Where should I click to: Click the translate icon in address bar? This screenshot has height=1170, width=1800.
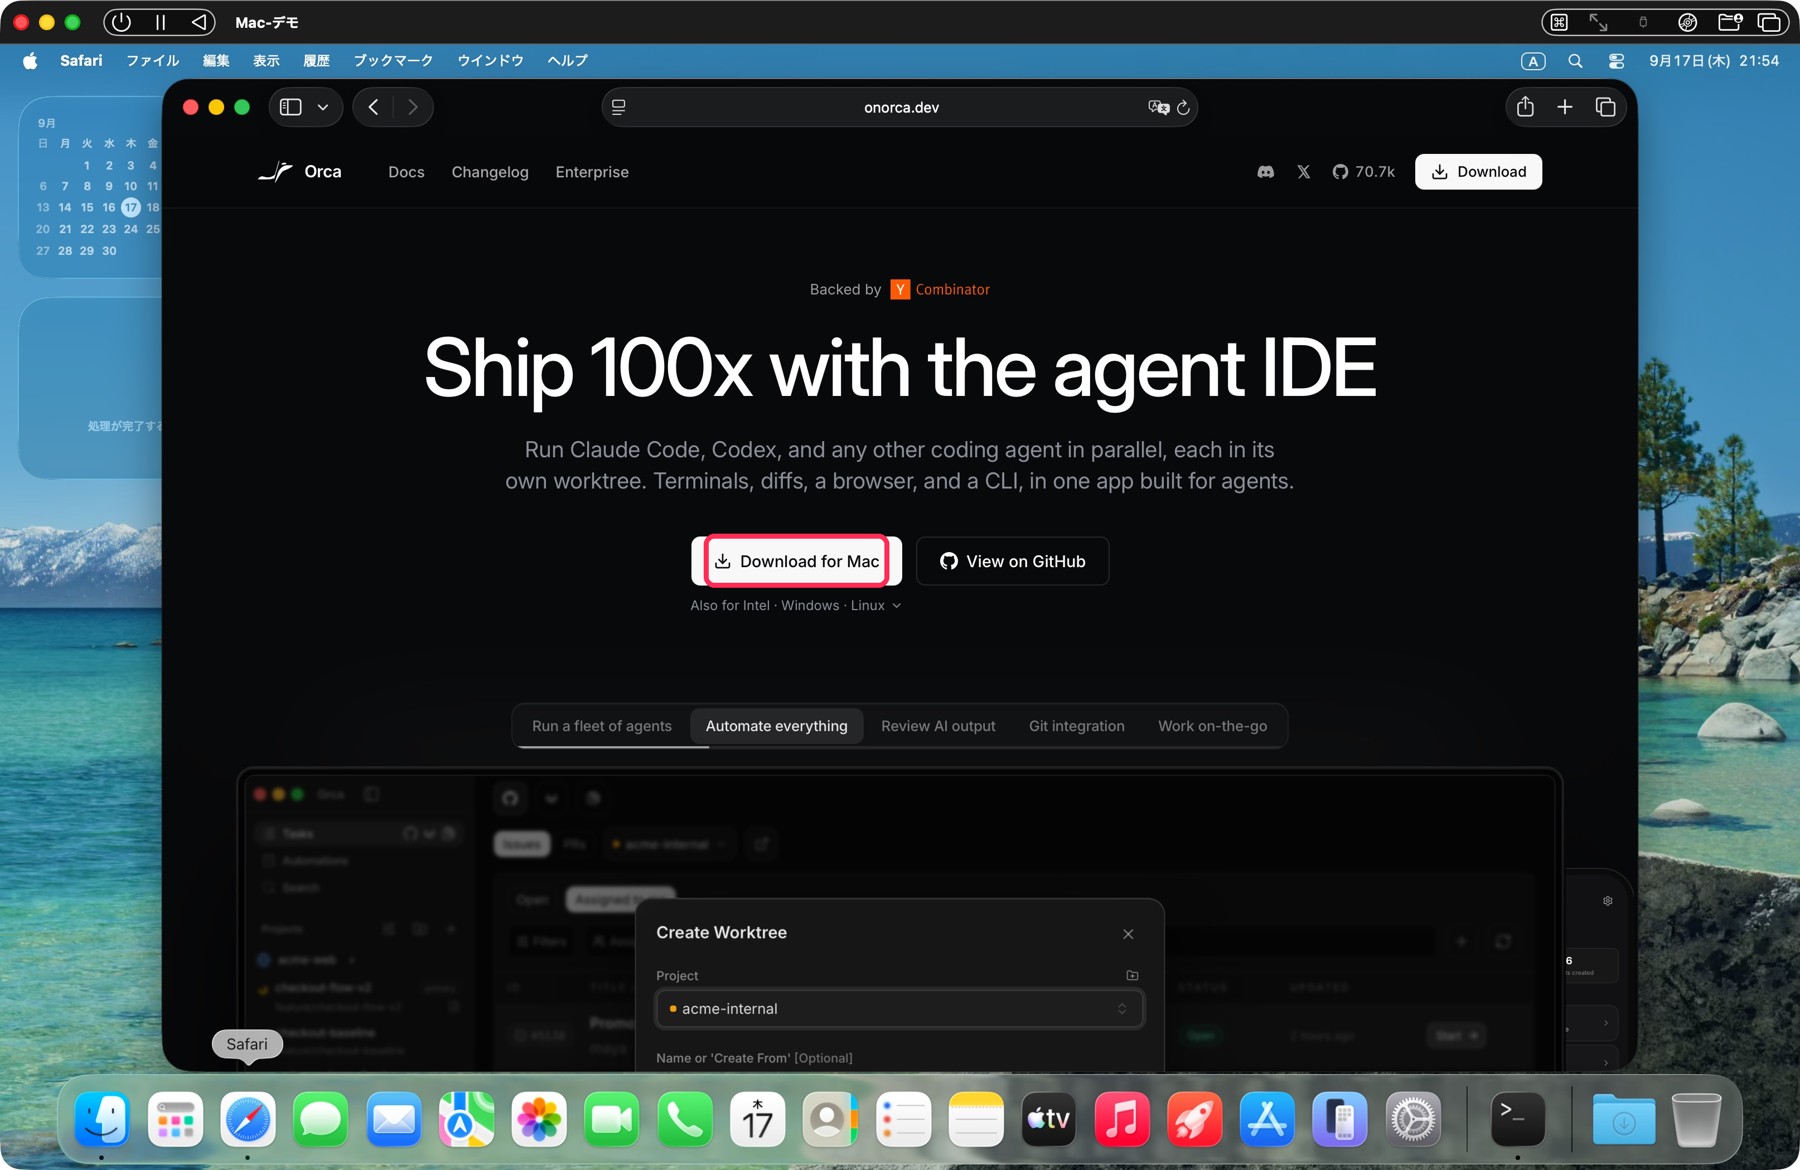point(1158,107)
